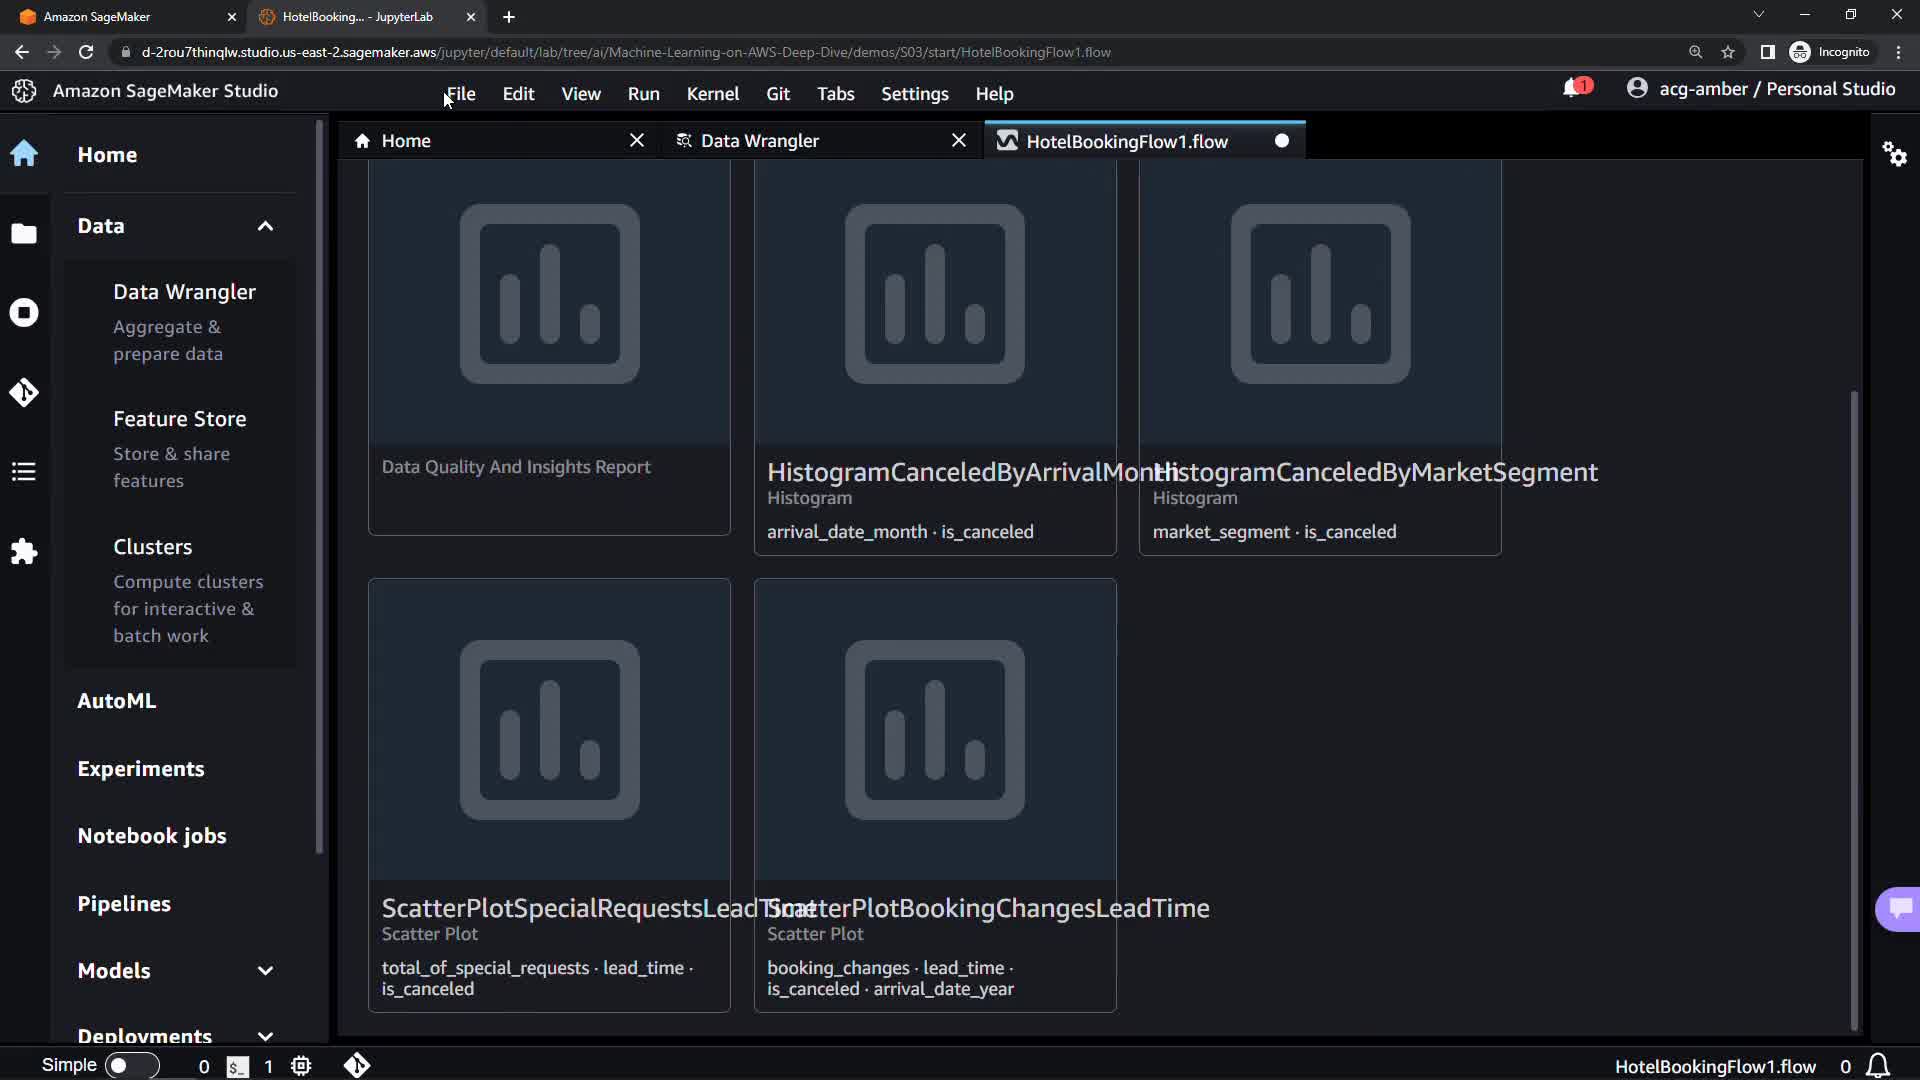1920x1080 pixels.
Task: Click the notifications bell with badge
Action: tap(1574, 89)
